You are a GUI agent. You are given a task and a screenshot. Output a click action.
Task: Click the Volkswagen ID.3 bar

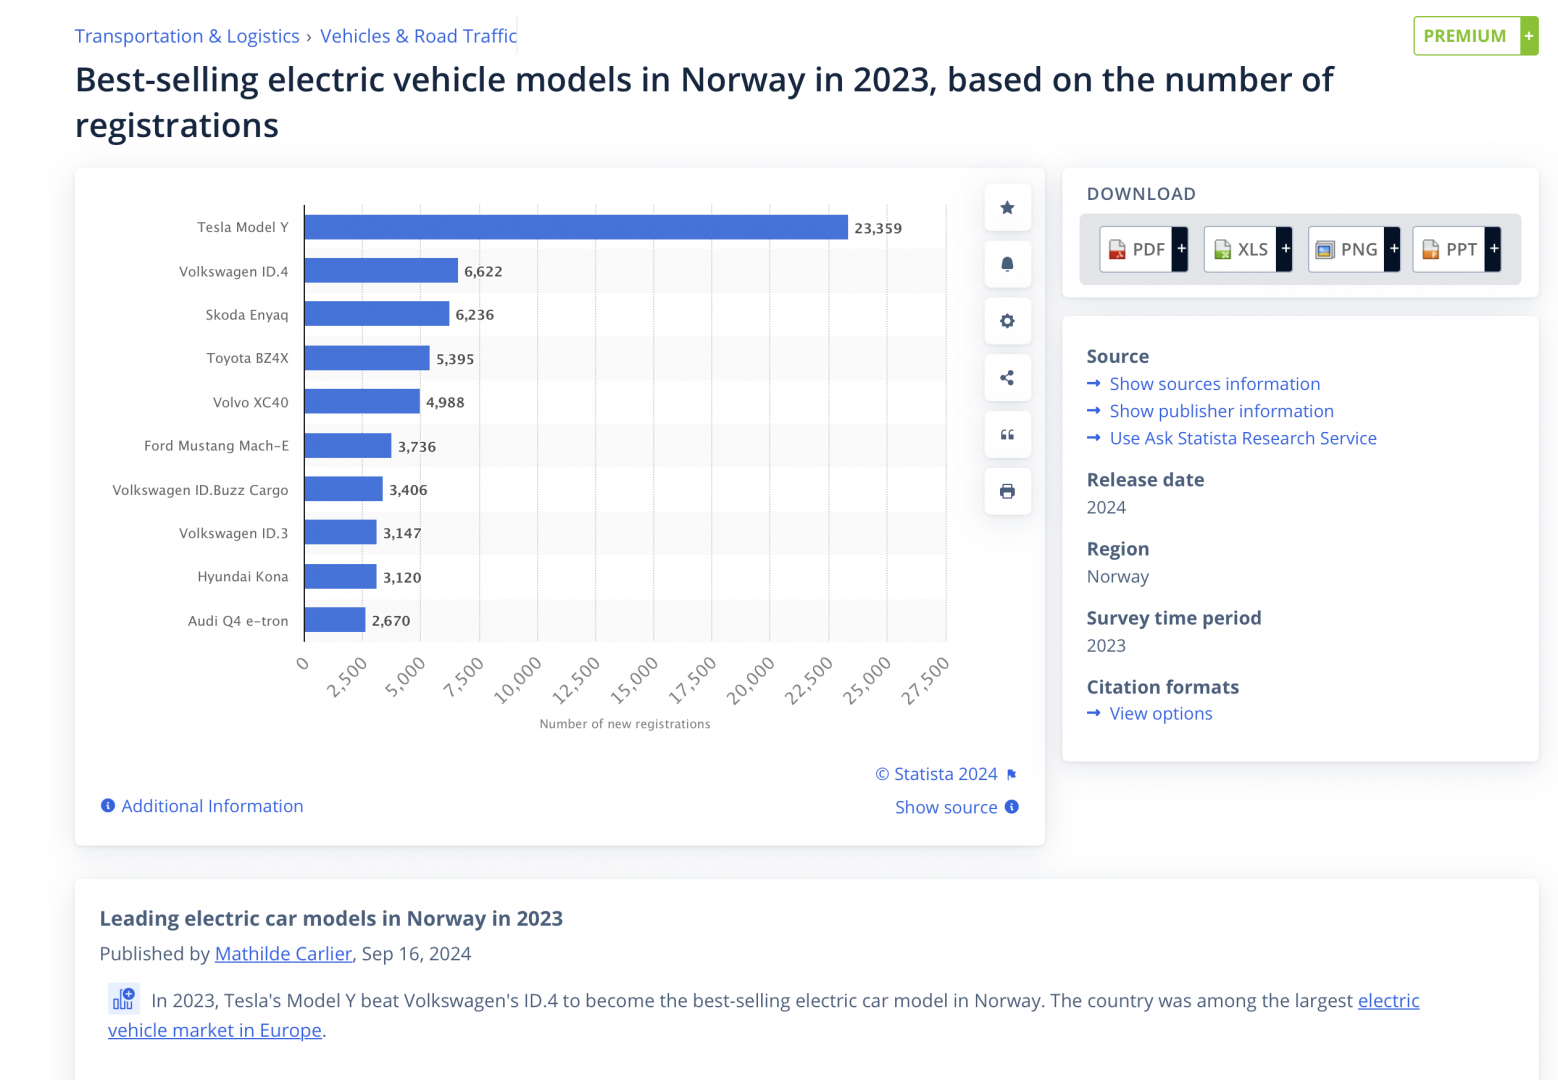click(x=341, y=532)
